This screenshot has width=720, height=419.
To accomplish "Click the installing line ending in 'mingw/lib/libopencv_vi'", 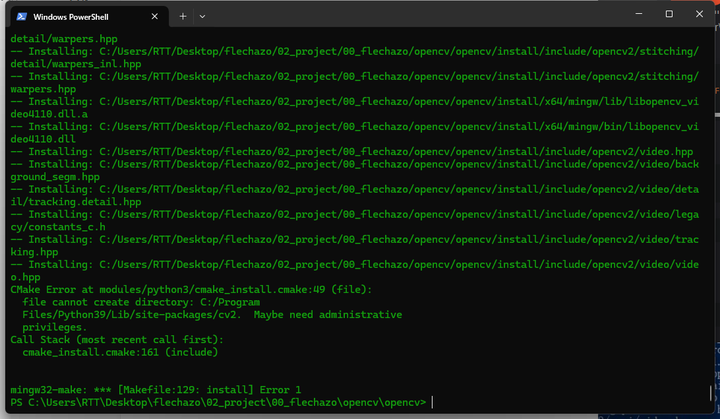I will point(354,102).
